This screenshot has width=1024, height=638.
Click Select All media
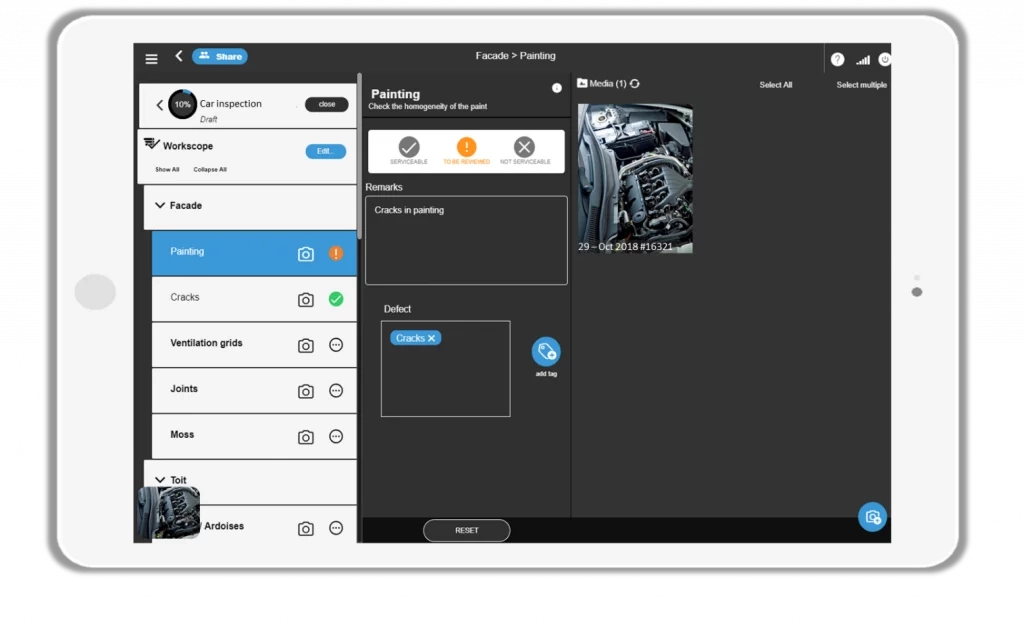point(775,85)
